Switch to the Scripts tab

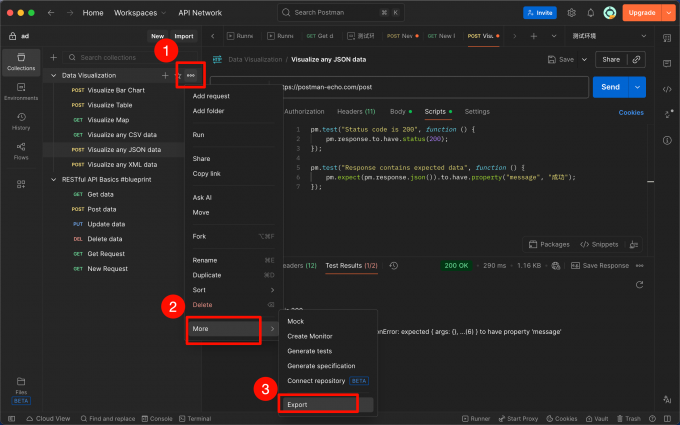click(438, 112)
